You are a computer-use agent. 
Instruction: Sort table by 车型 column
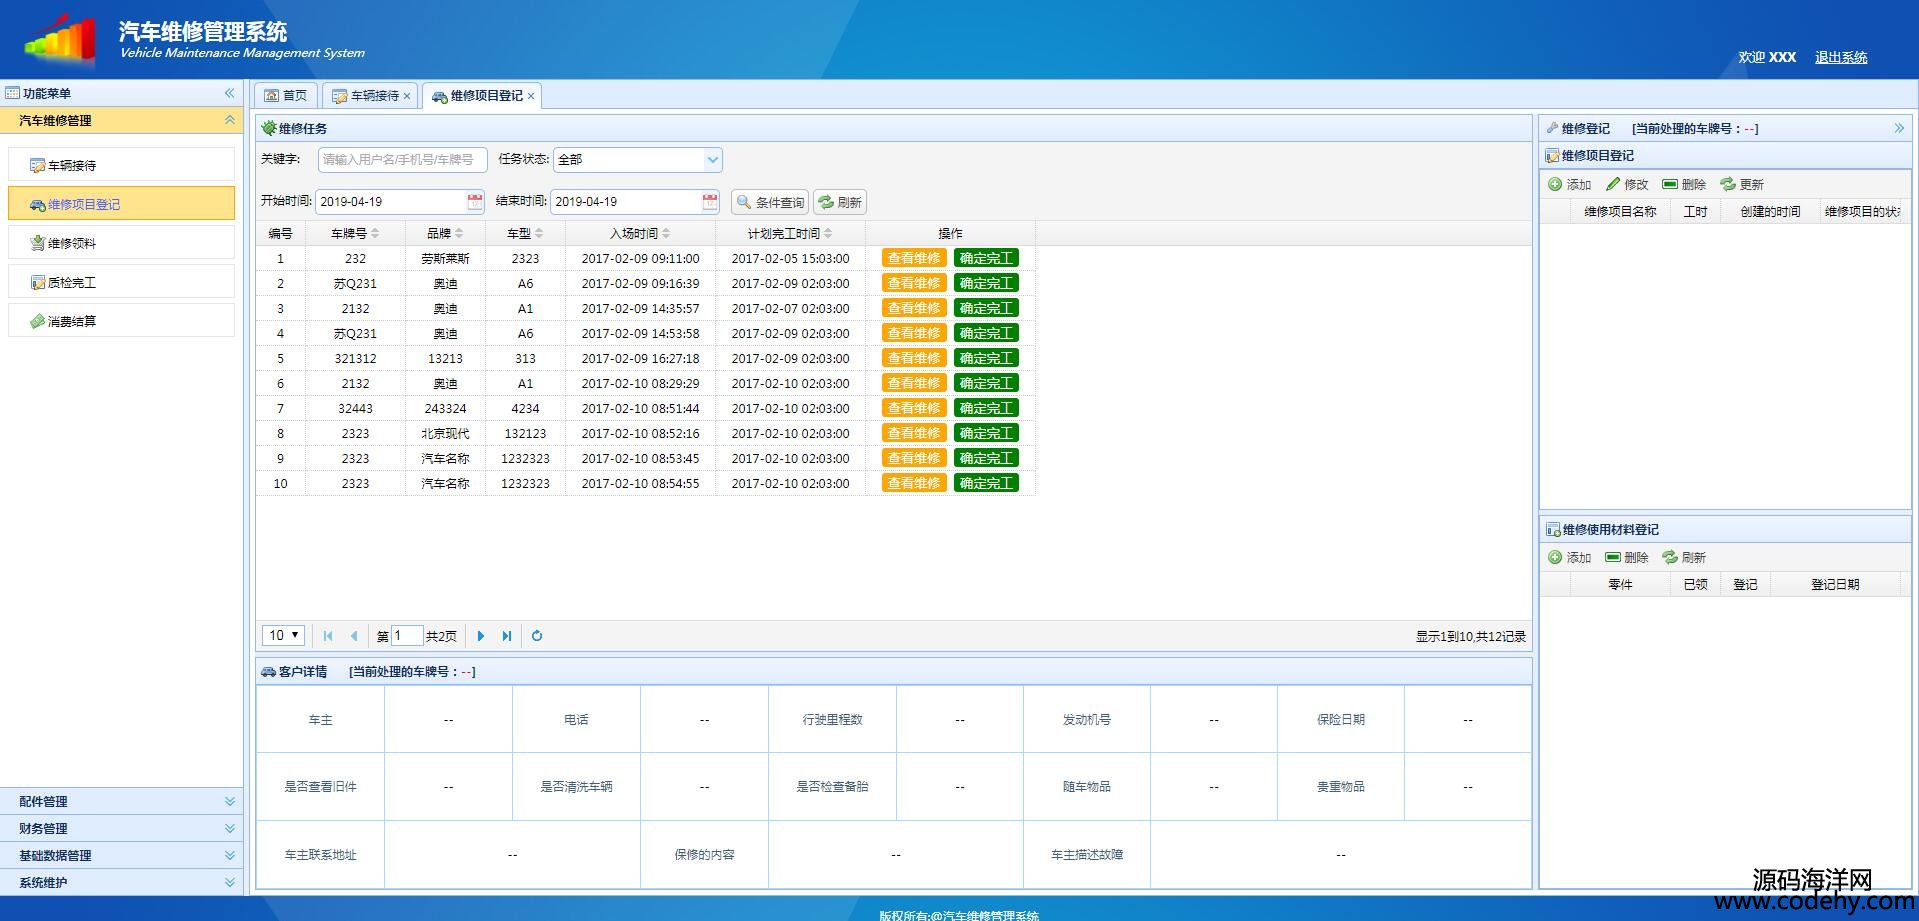525,233
